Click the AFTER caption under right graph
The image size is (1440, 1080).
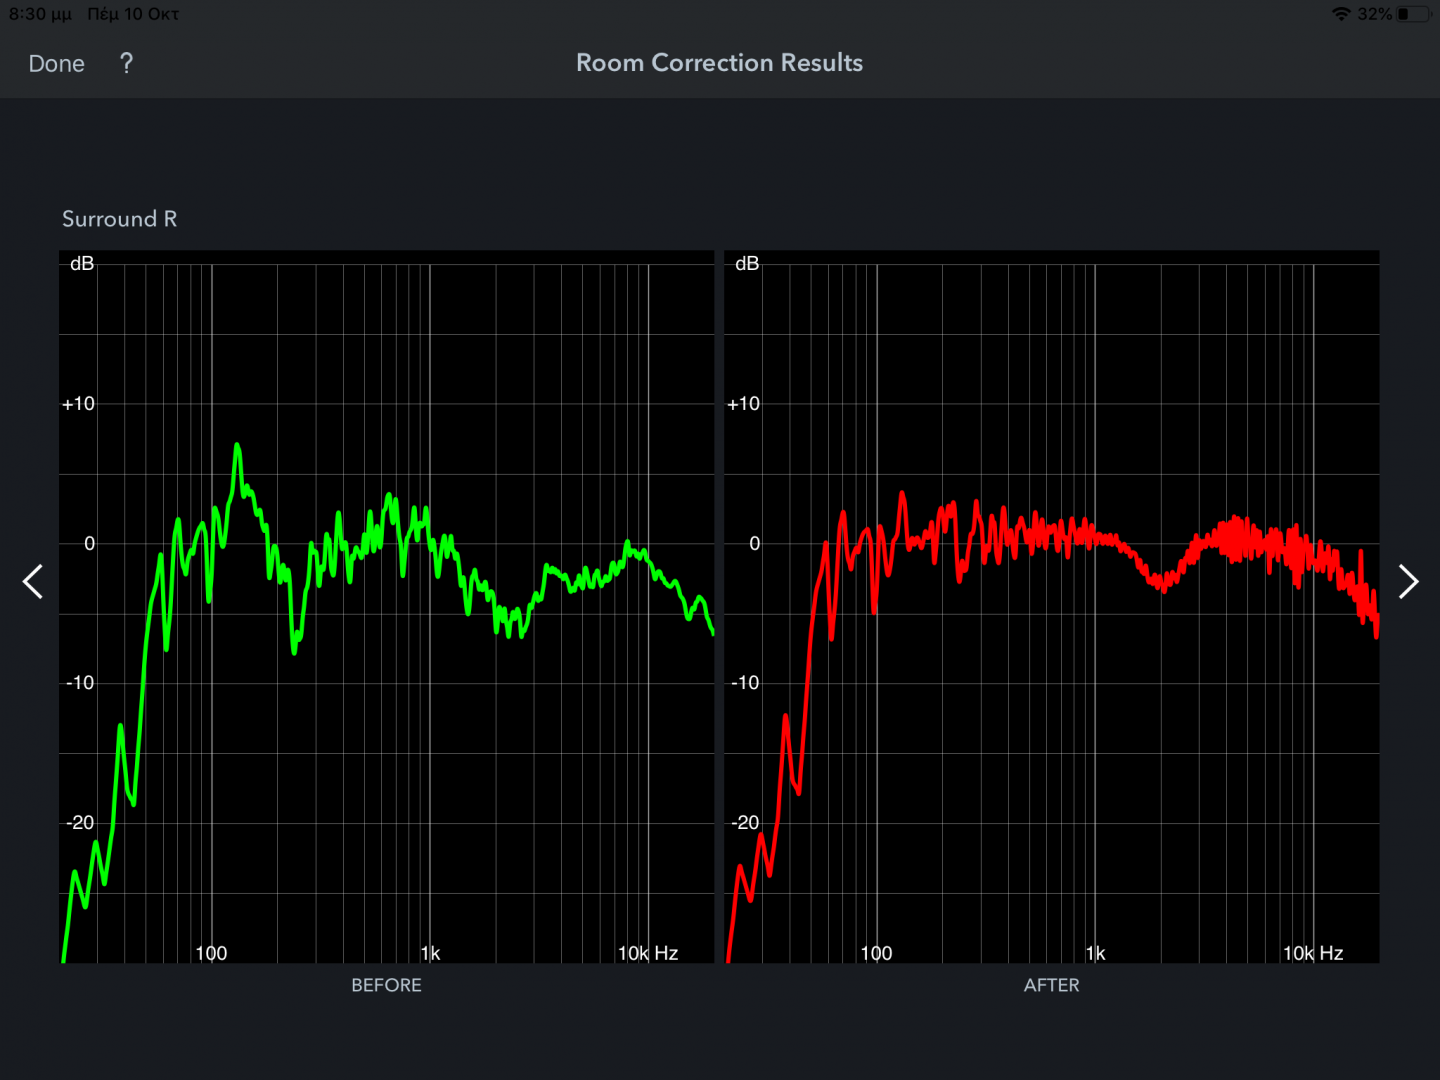(x=1051, y=985)
